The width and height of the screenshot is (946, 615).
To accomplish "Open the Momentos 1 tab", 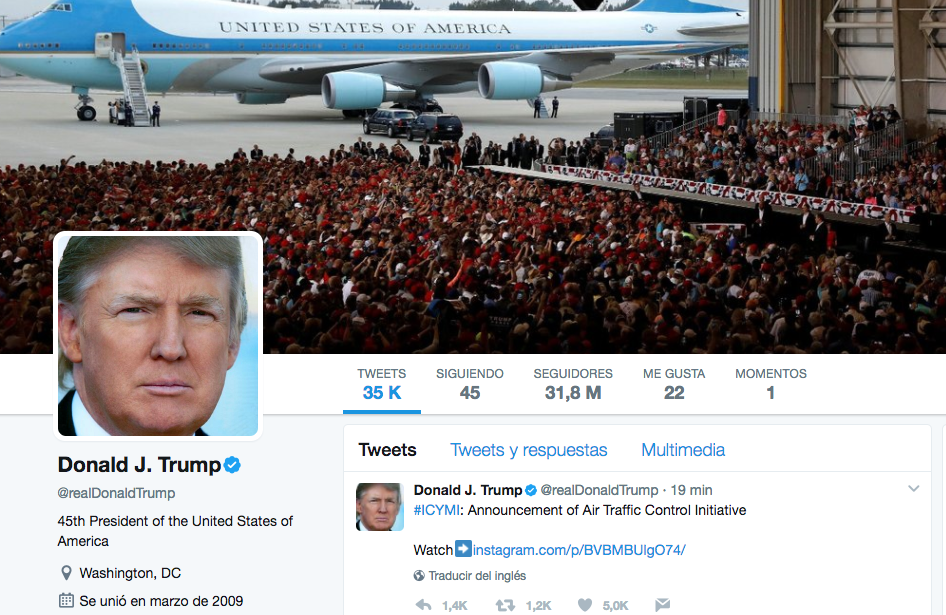I will 770,384.
